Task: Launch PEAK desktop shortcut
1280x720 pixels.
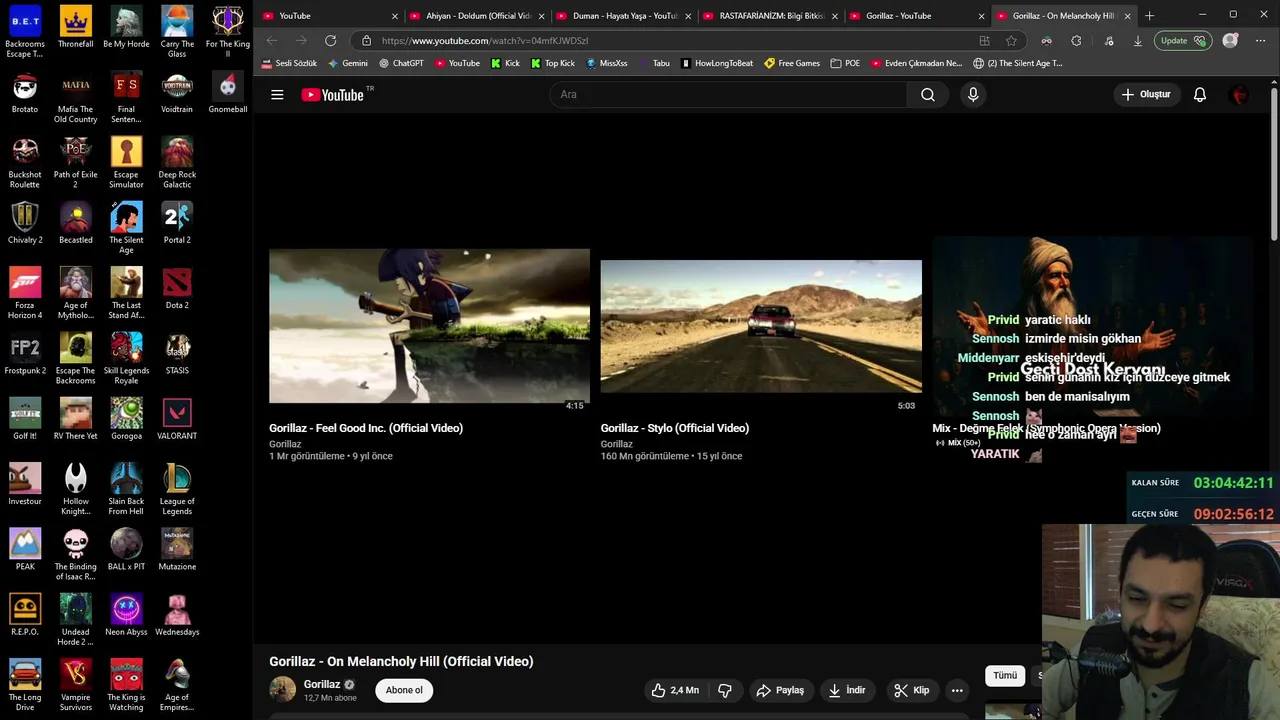Action: (x=25, y=549)
